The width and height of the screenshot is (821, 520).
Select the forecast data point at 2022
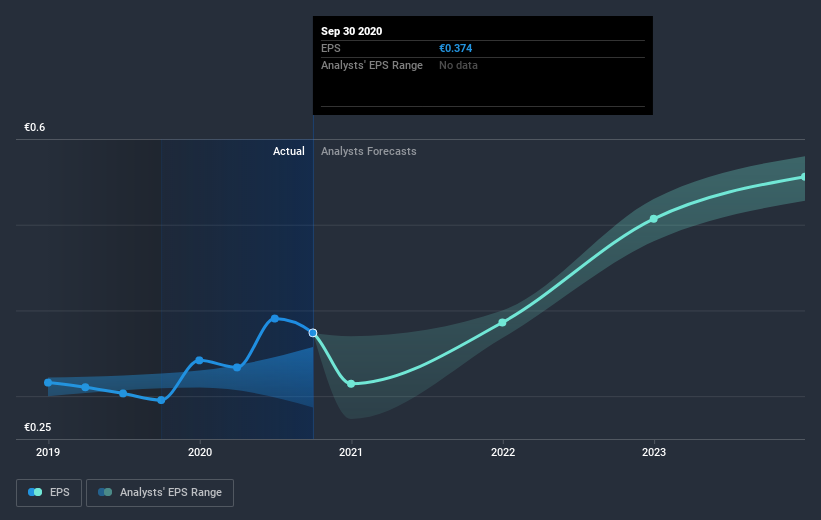(x=503, y=323)
